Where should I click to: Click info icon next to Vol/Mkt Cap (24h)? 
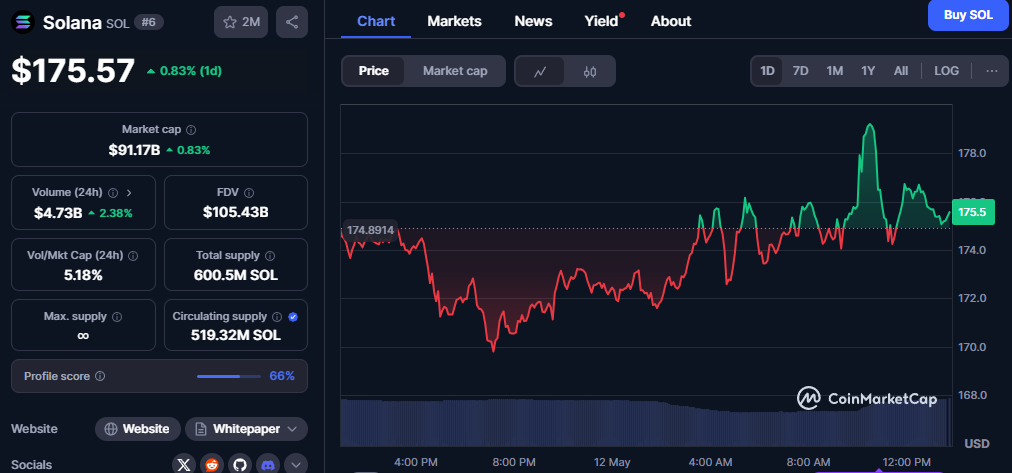133,256
